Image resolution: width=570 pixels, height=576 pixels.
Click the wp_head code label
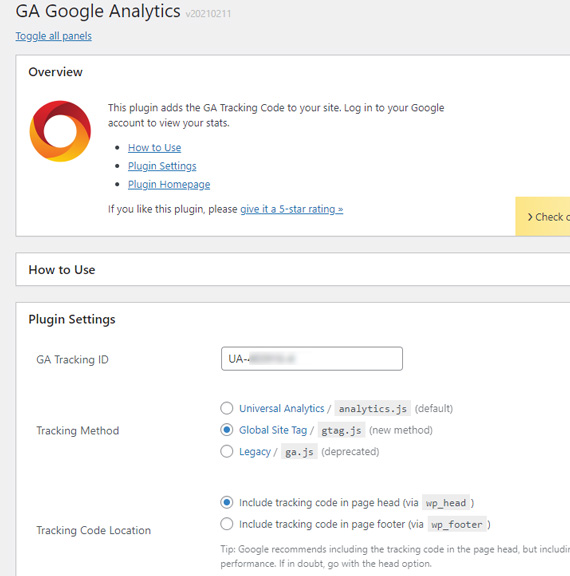446,503
